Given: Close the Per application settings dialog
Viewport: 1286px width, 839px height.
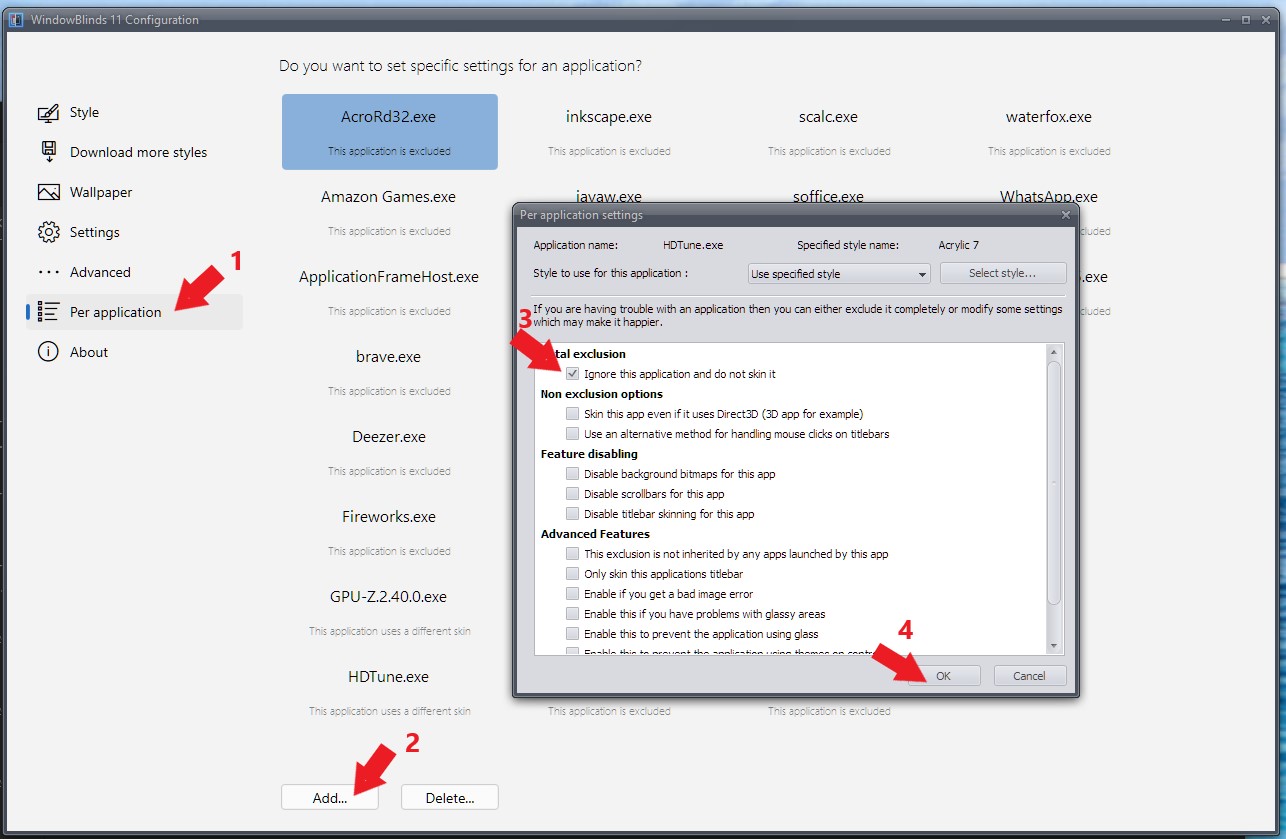Looking at the screenshot, I should click(x=1065, y=215).
